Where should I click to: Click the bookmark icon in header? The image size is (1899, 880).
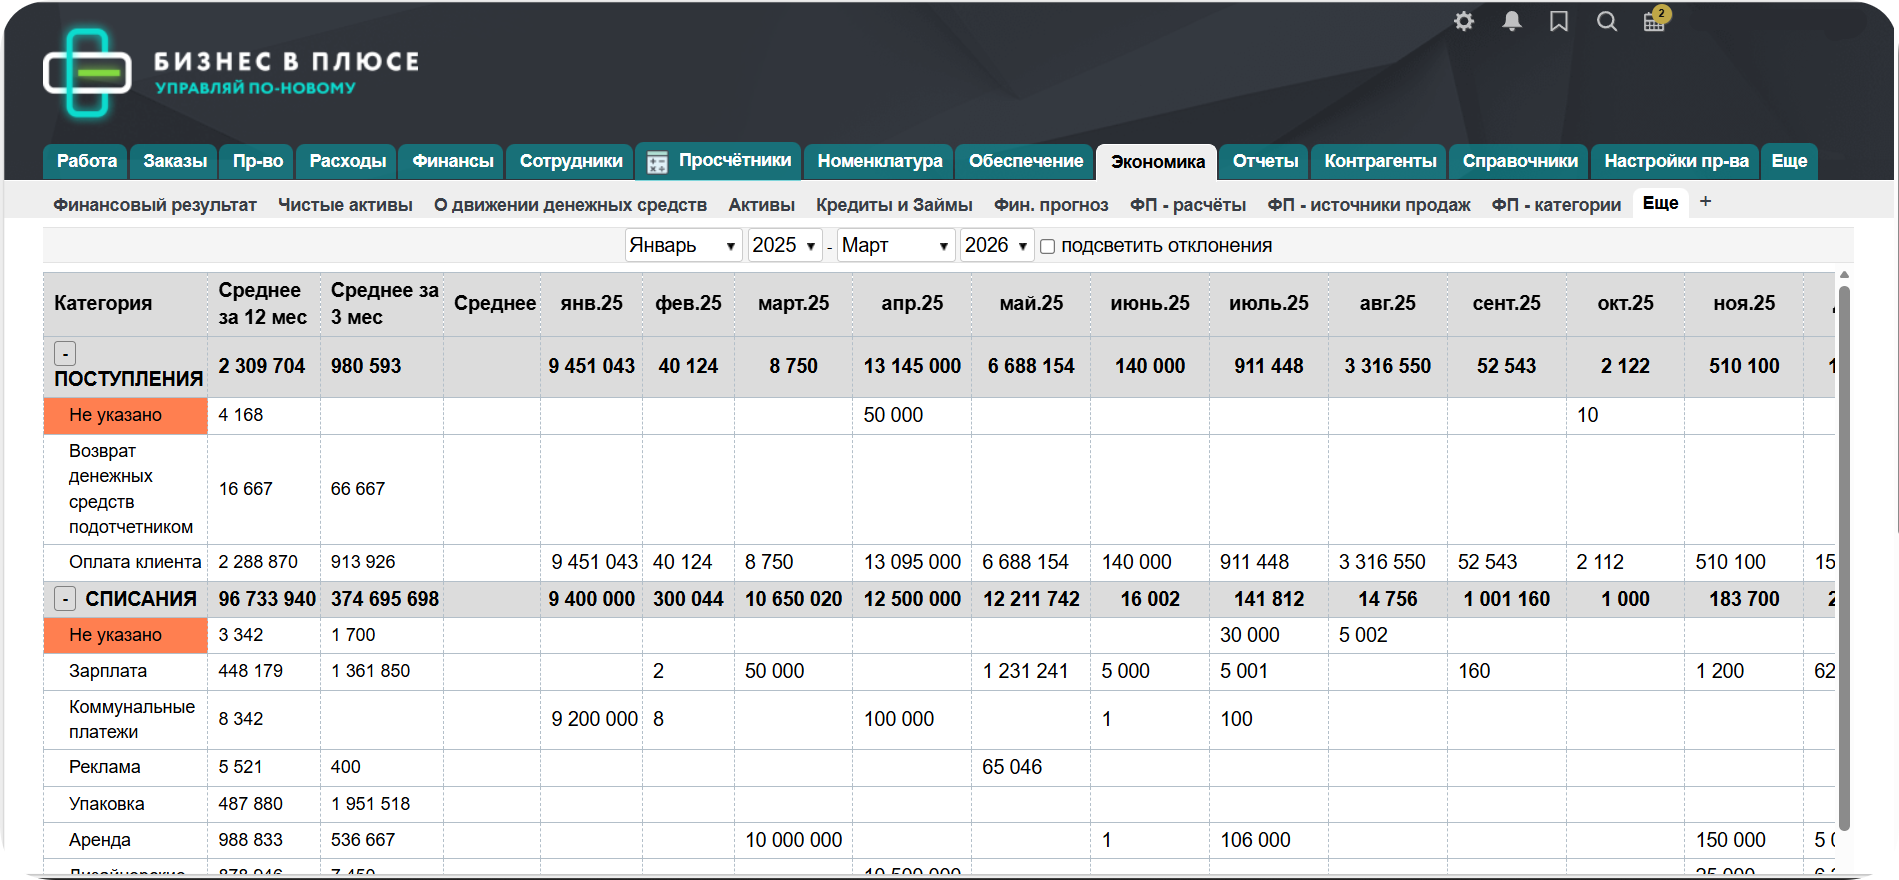point(1559,21)
